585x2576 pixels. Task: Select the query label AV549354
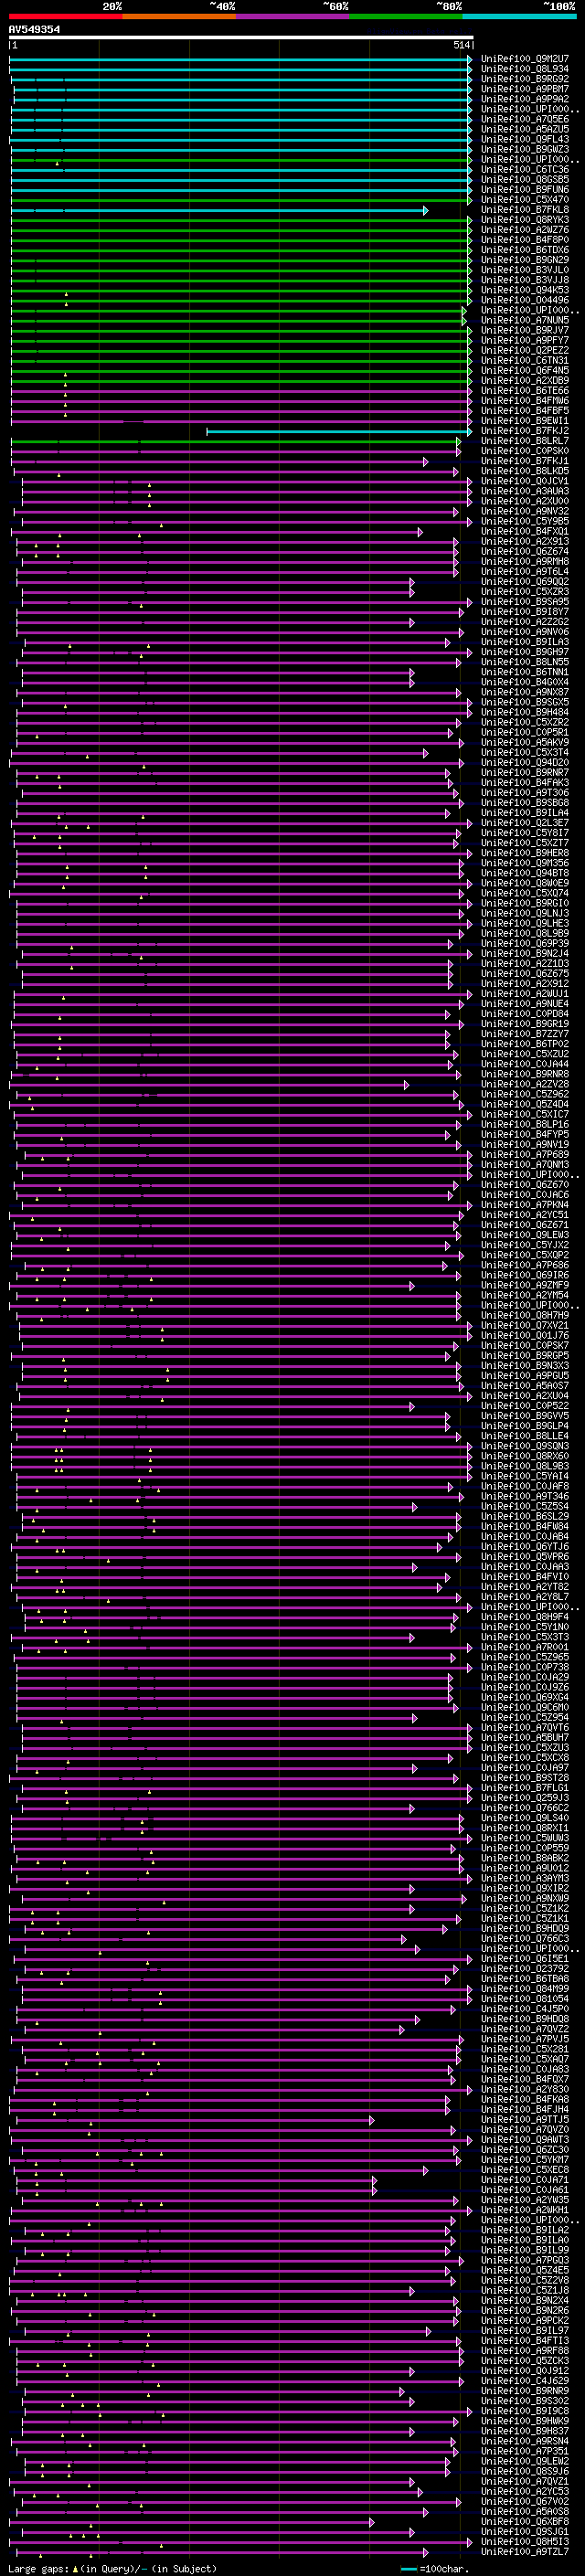pos(34,29)
